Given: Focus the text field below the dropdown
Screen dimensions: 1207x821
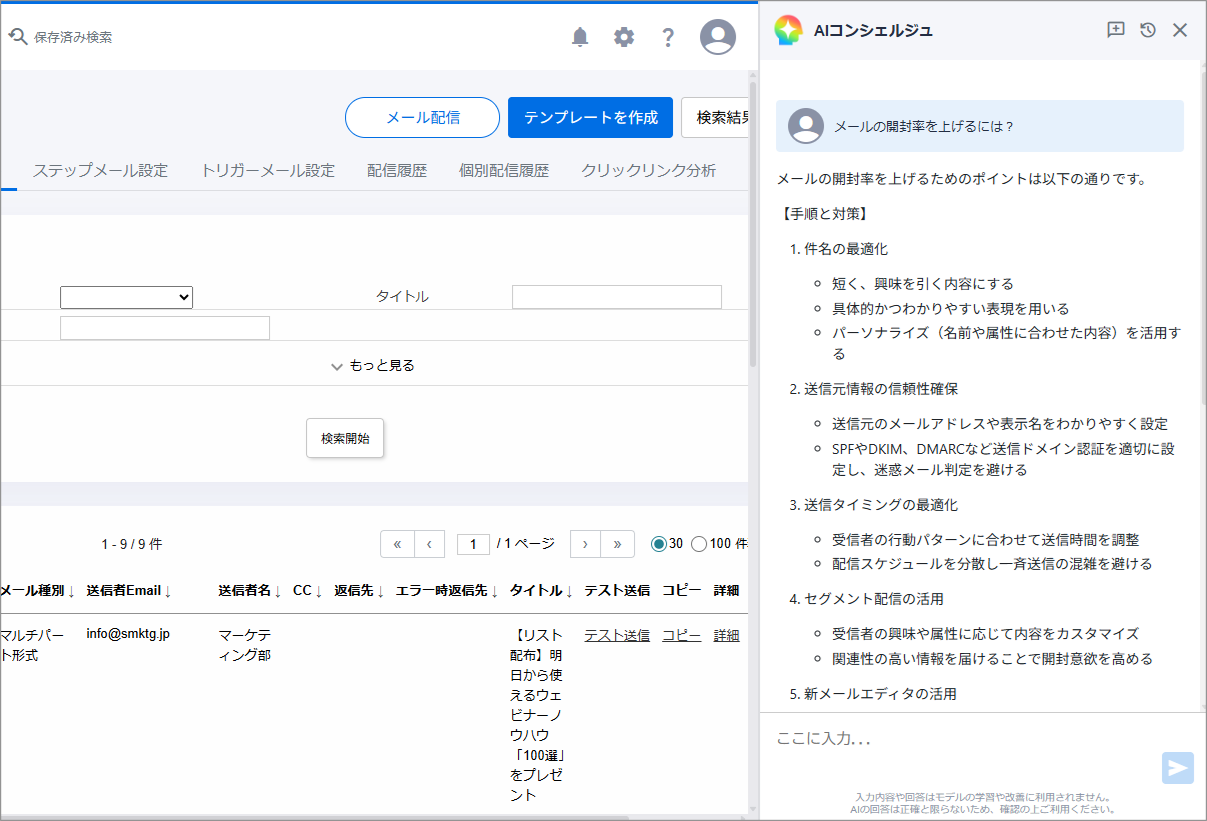Looking at the screenshot, I should tap(165, 328).
